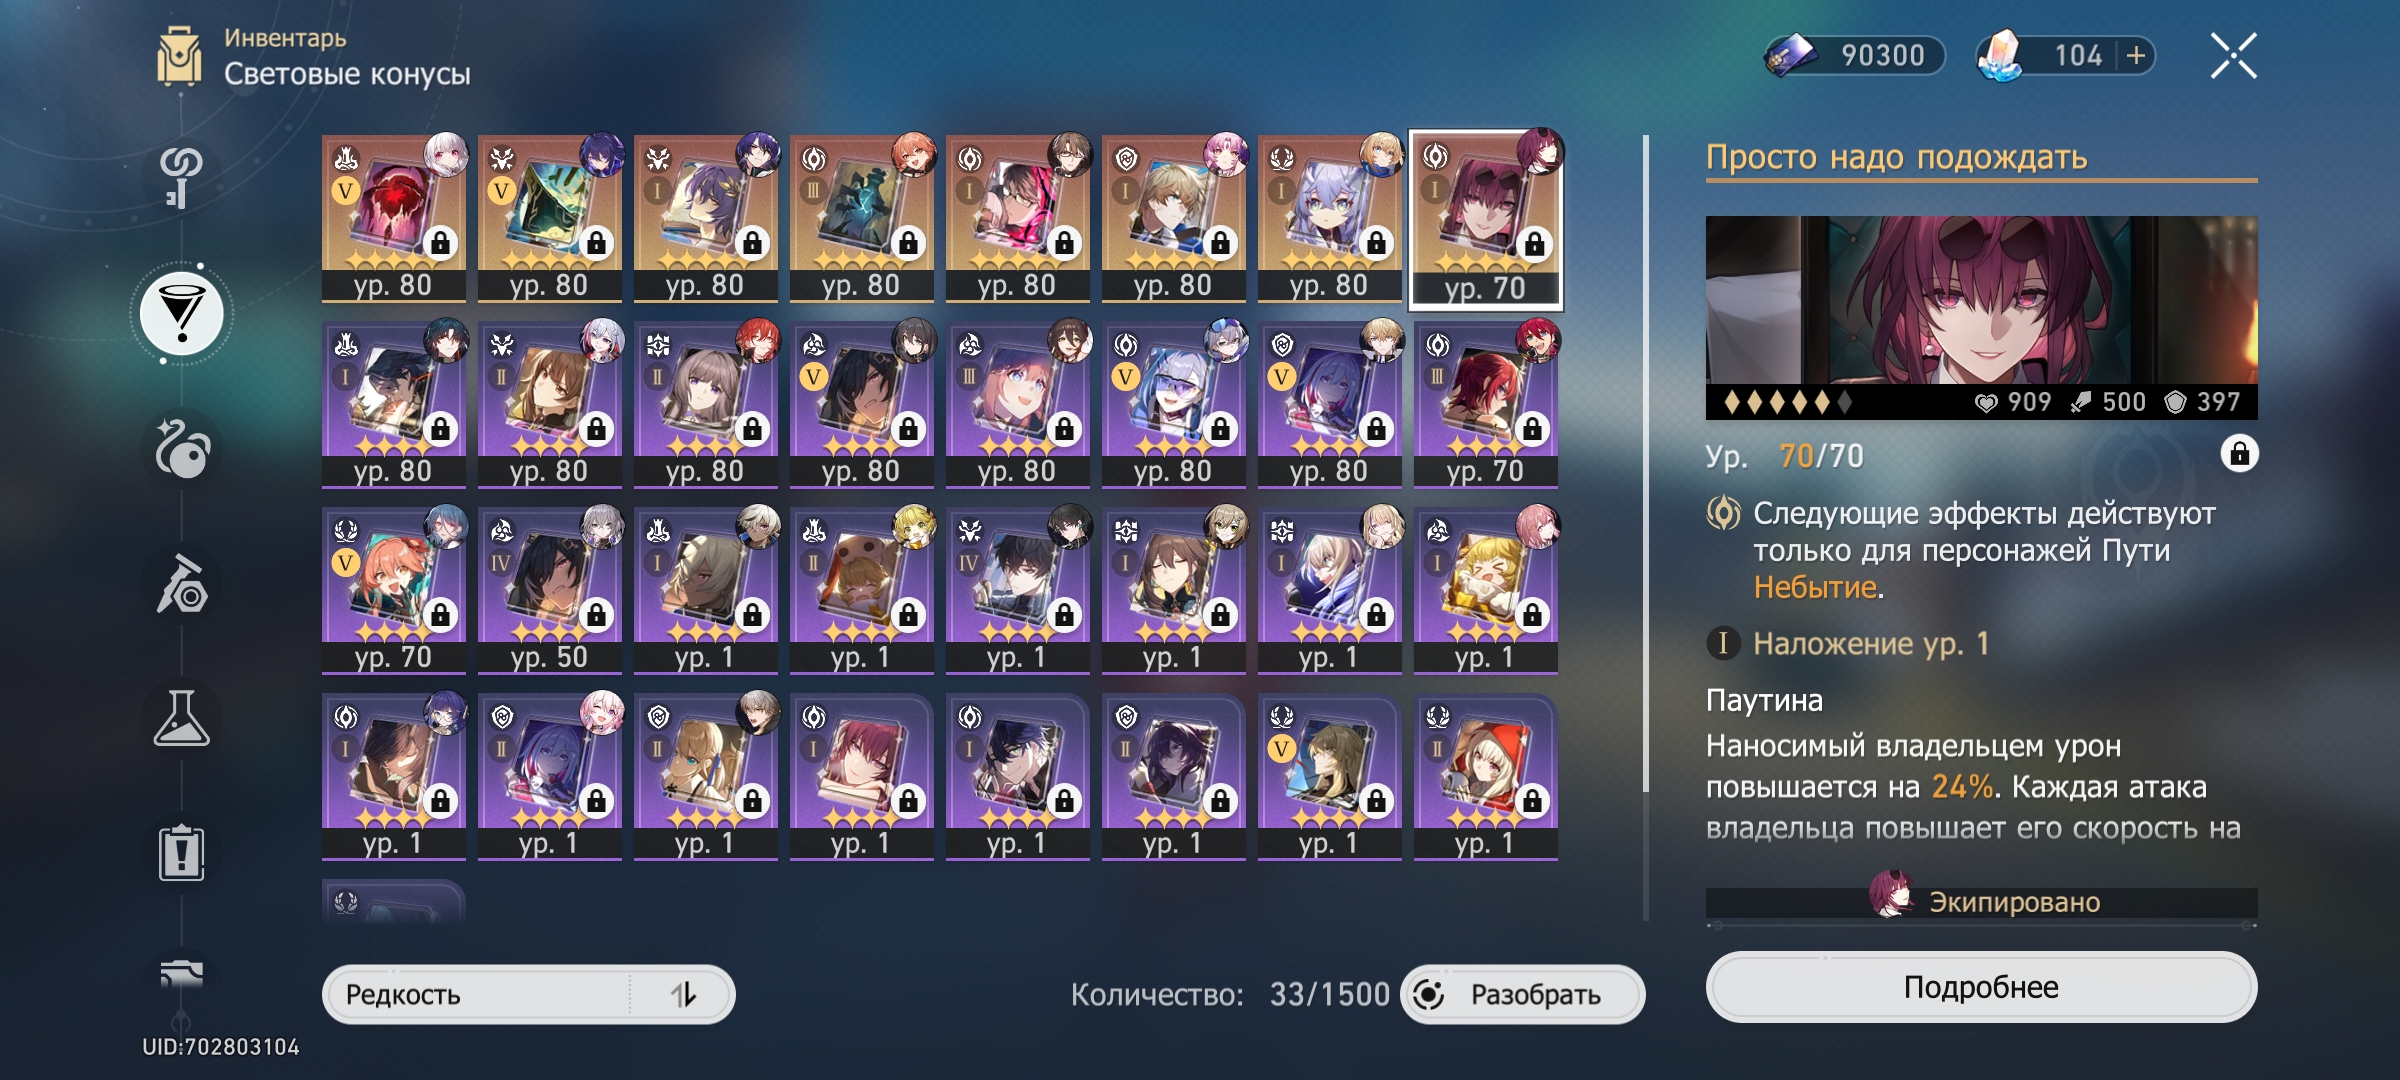Open the clipboard Missions items tab
This screenshot has height=1080, width=2400.
click(x=181, y=852)
